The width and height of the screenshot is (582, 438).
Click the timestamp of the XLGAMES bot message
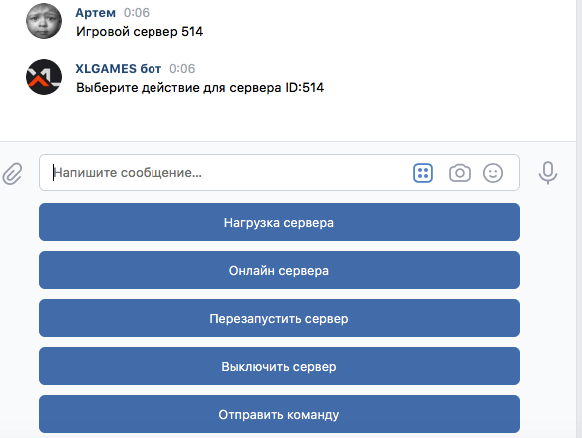[x=182, y=69]
